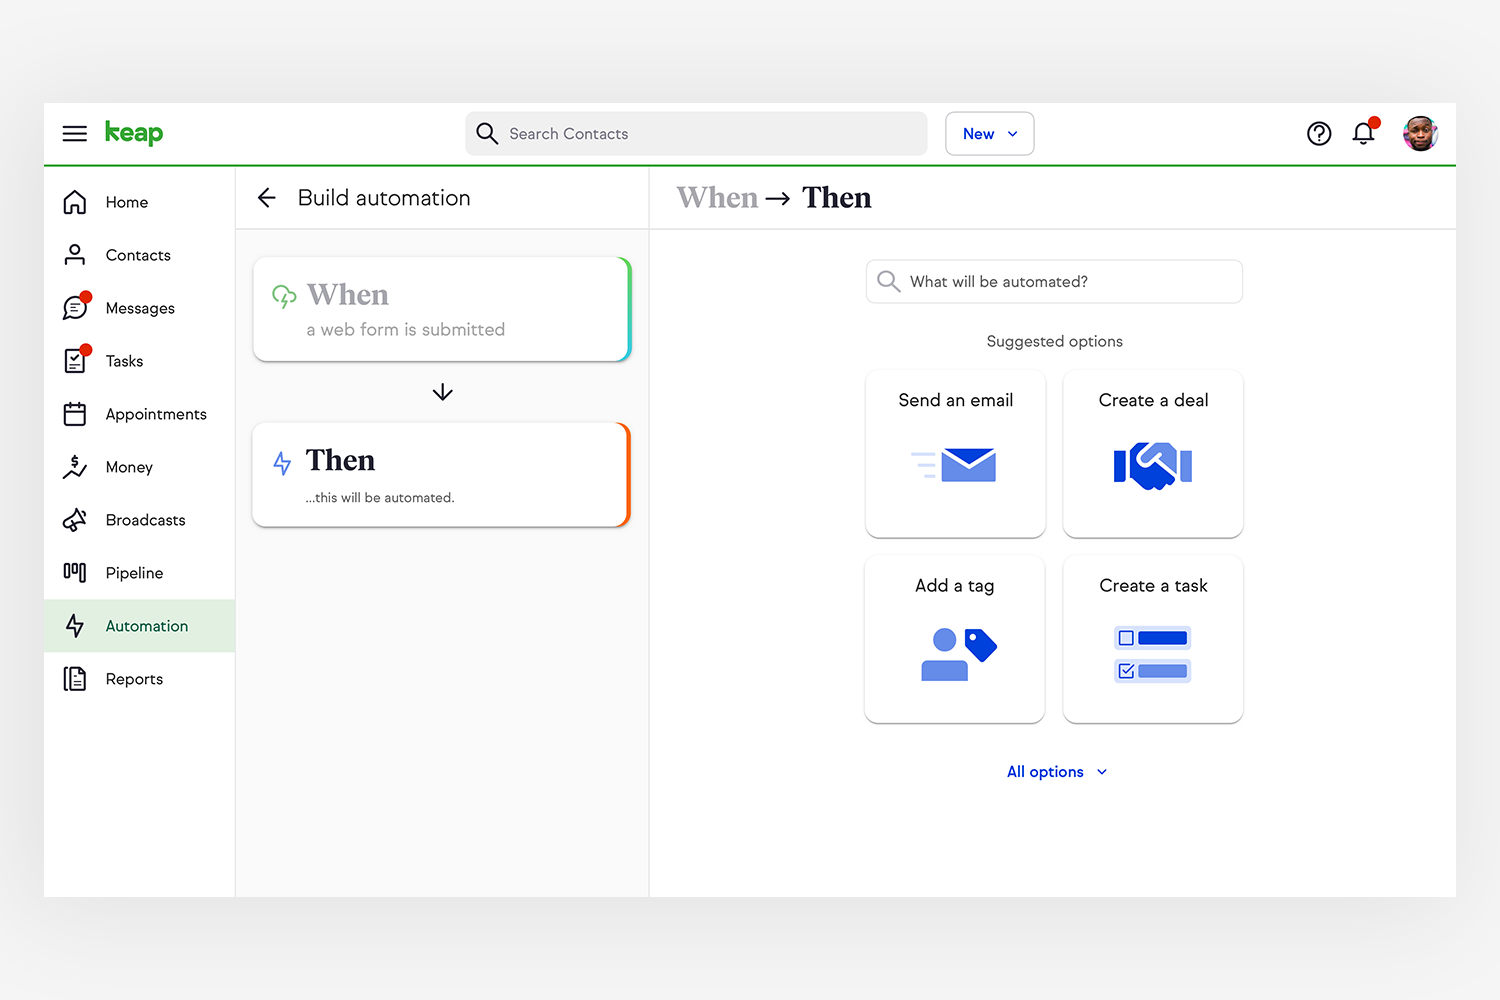Screen dimensions: 1500x1000
Task: Expand the All options list
Action: [1055, 771]
